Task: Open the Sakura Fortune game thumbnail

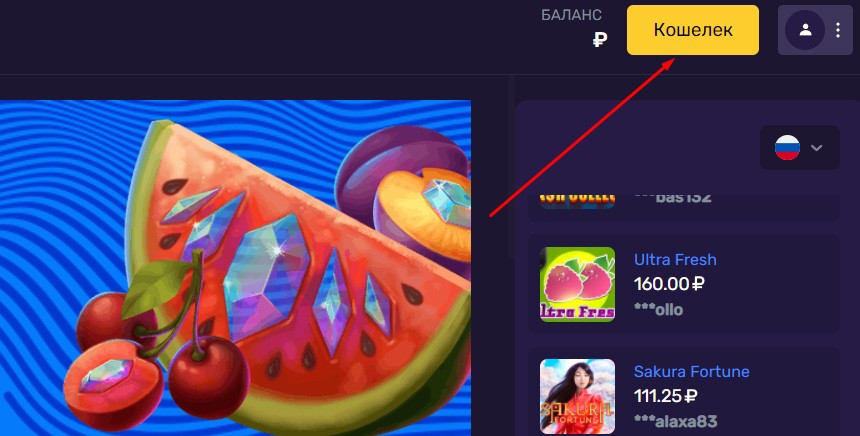Action: (x=578, y=397)
